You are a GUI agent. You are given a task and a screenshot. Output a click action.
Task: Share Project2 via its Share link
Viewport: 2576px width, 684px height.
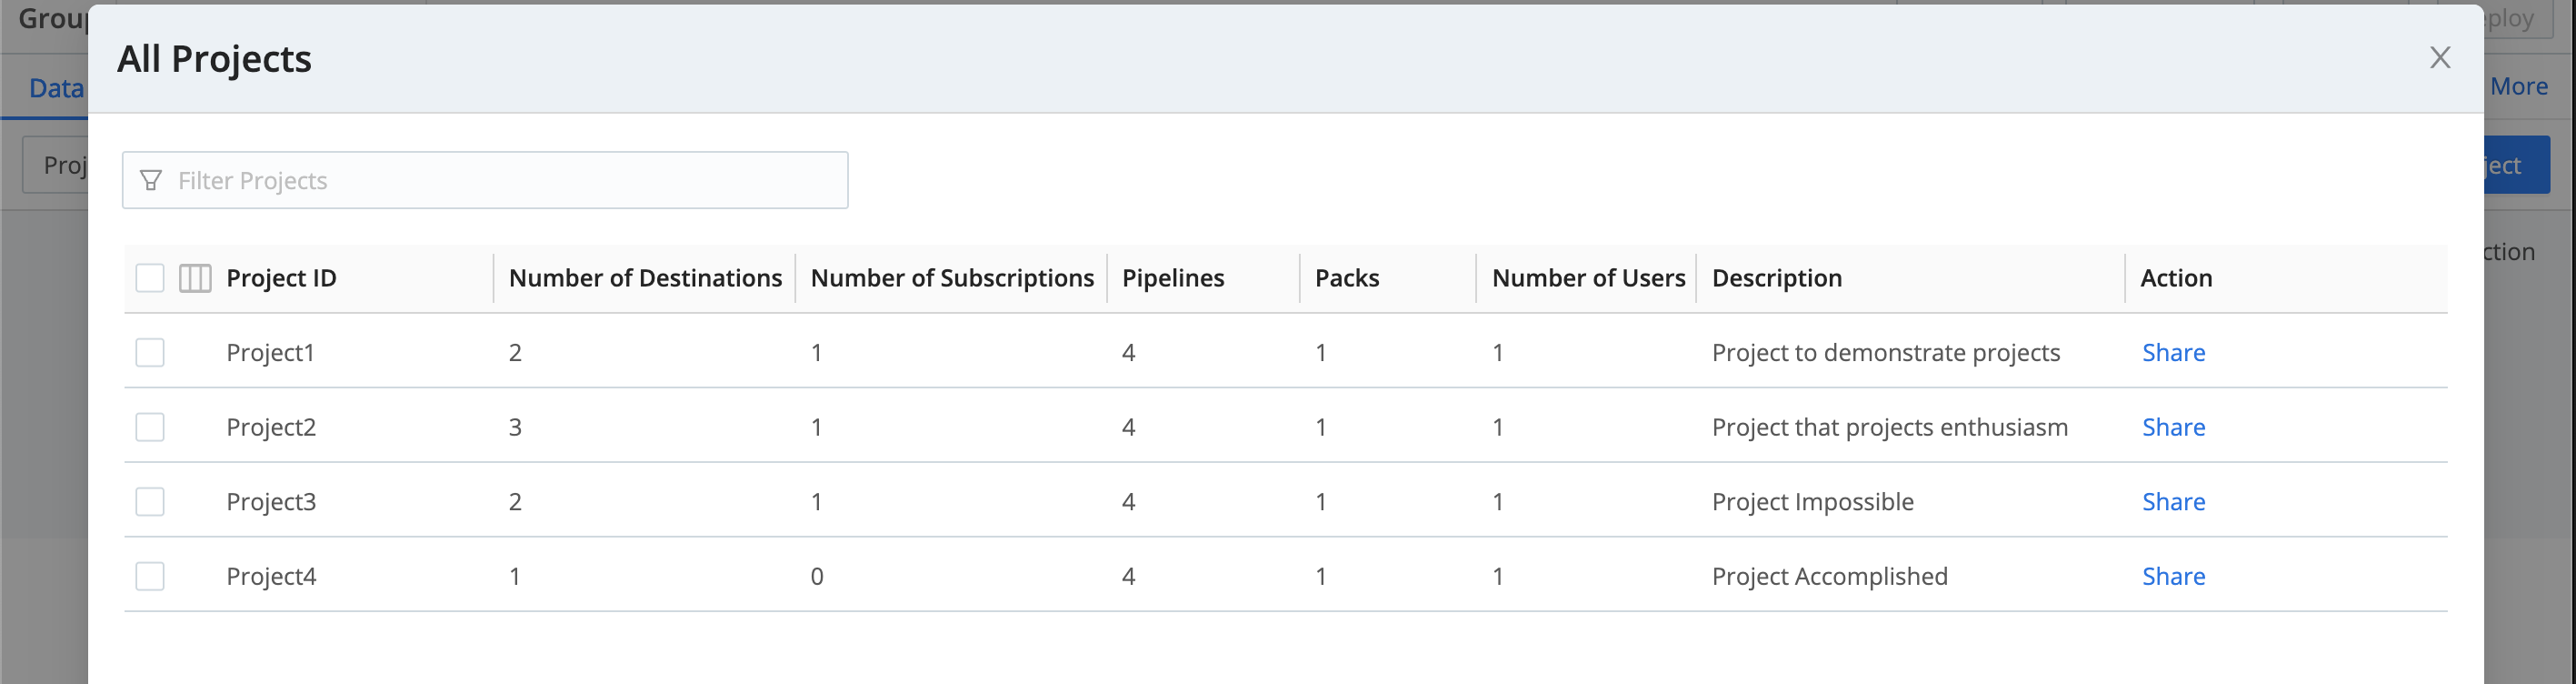click(2173, 427)
